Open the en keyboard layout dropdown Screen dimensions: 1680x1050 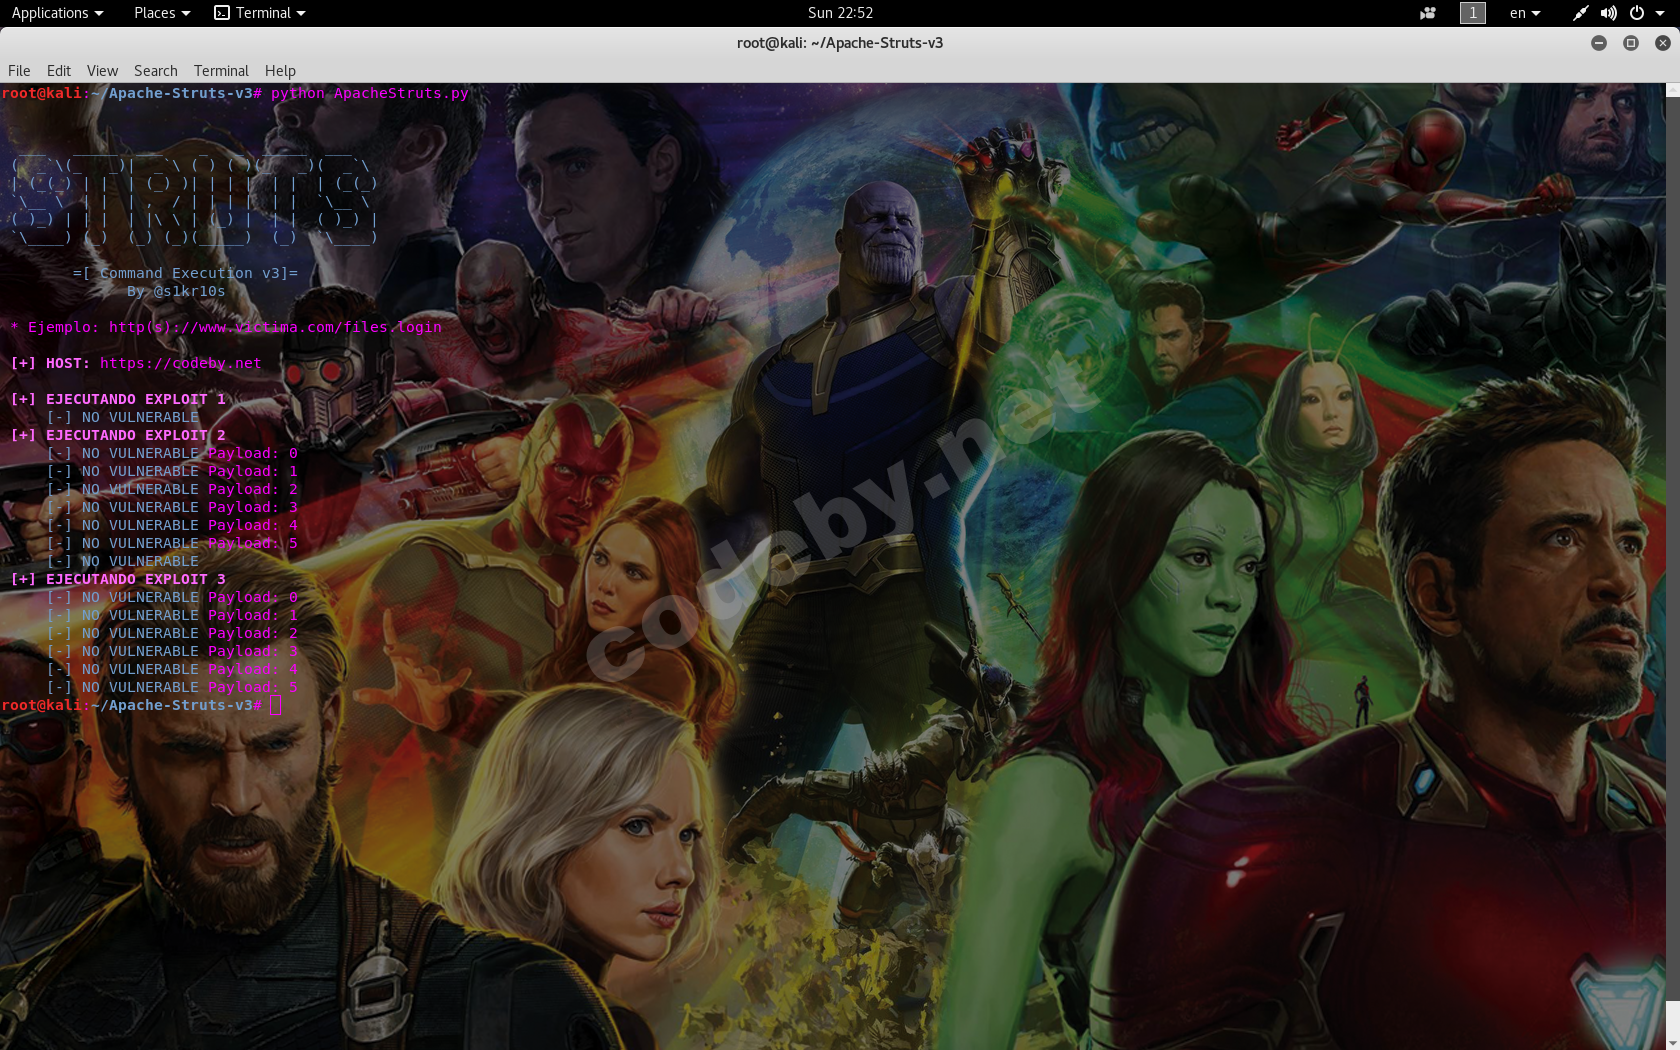point(1525,13)
